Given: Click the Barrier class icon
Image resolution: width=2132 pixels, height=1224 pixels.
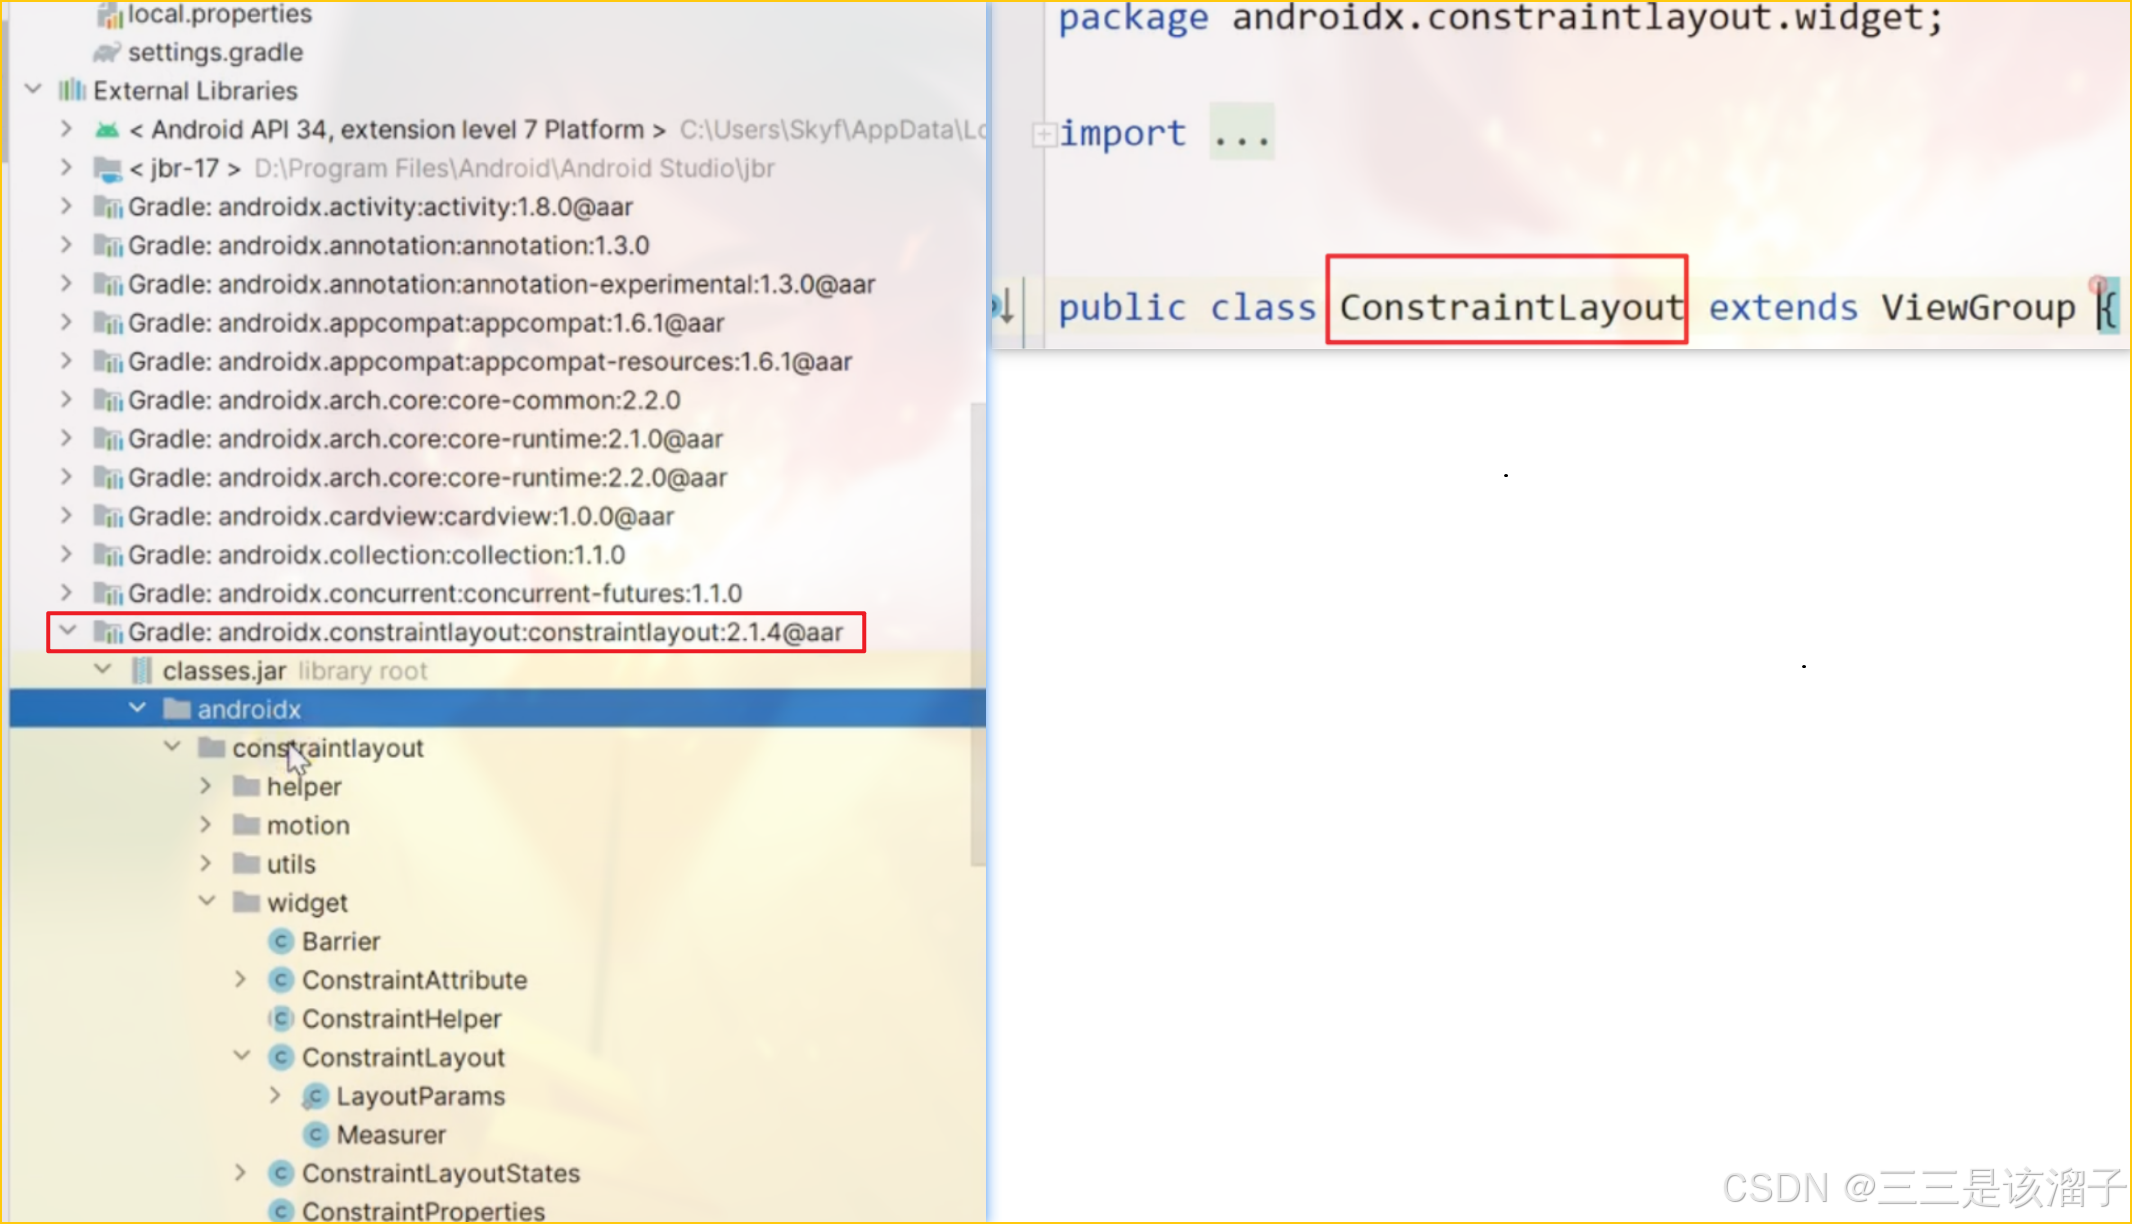Looking at the screenshot, I should (282, 941).
